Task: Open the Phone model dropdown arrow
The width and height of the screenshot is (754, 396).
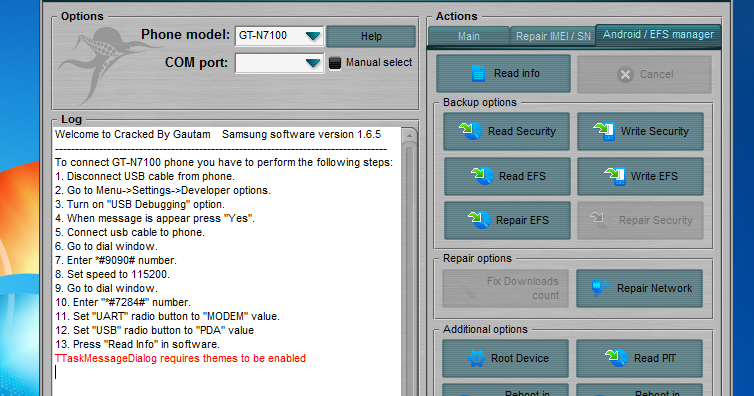Action: pyautogui.click(x=313, y=36)
